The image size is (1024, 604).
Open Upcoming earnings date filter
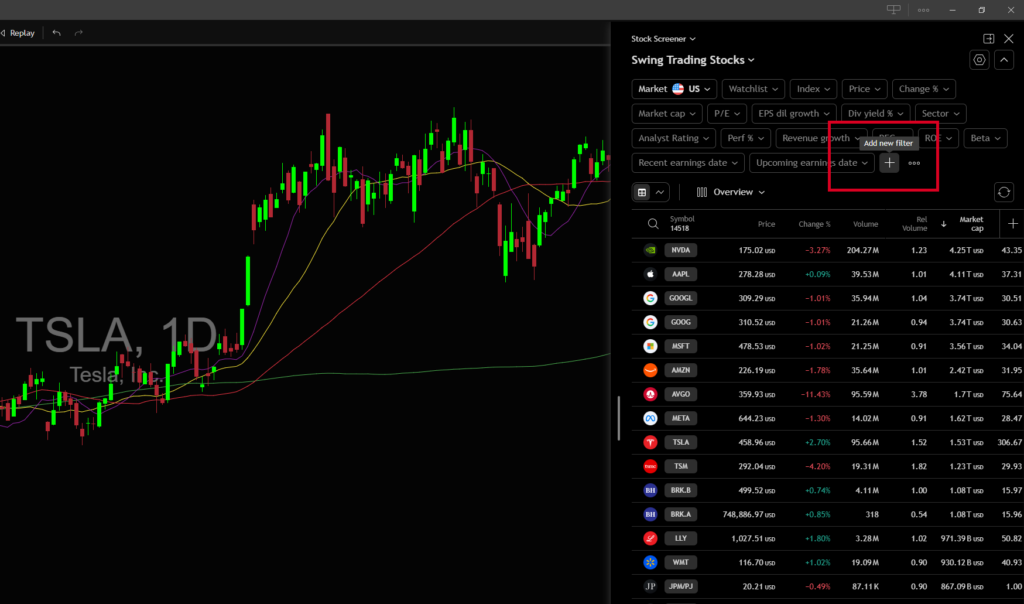click(812, 163)
